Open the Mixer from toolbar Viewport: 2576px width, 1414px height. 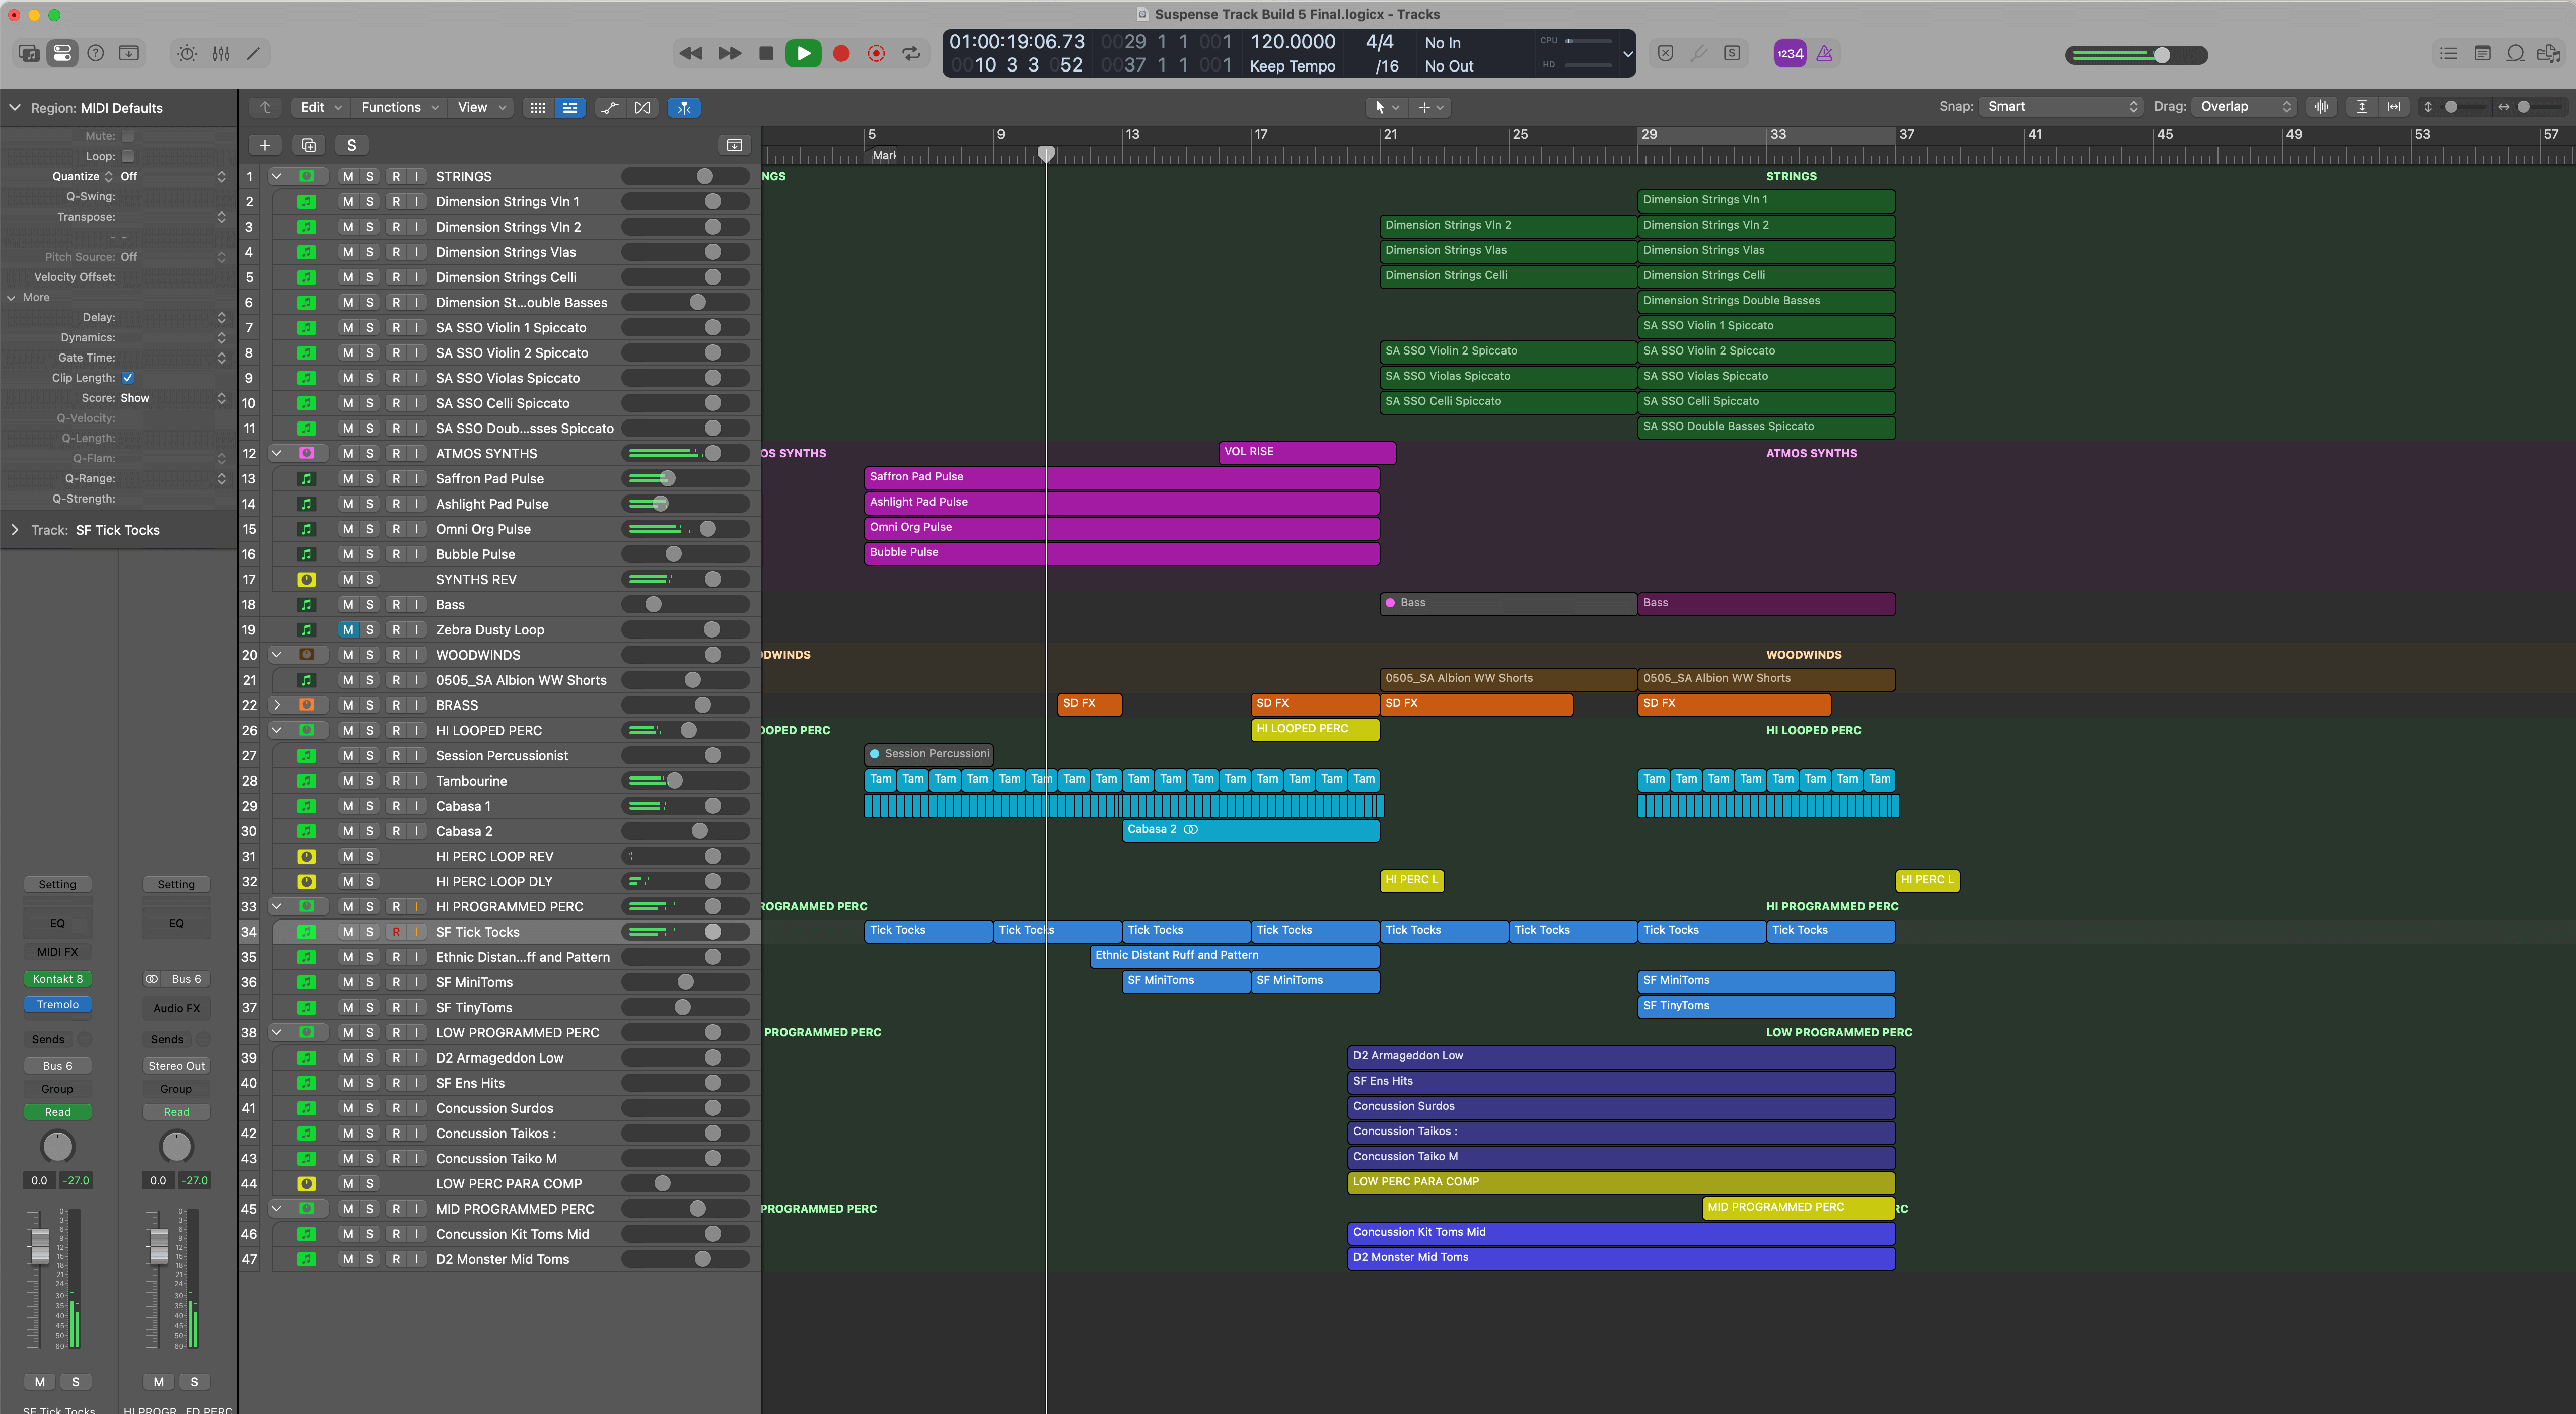[x=221, y=54]
